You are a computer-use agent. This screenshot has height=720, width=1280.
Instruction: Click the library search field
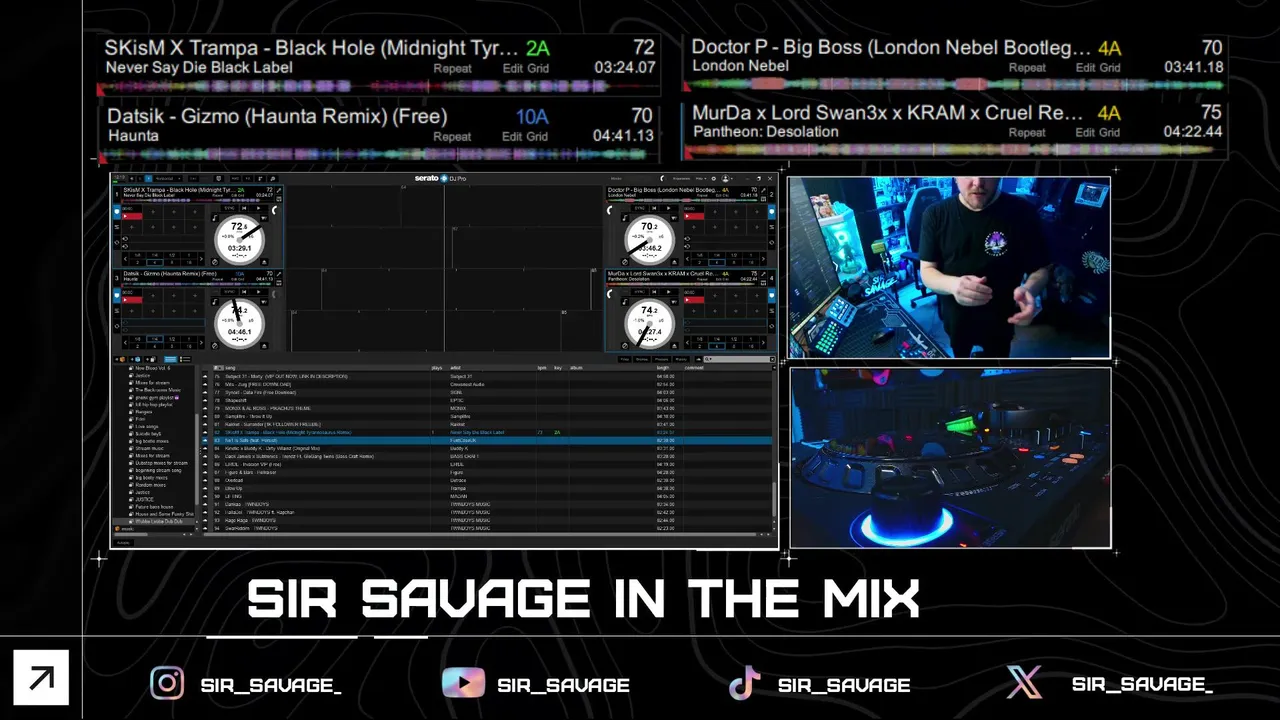coord(739,360)
